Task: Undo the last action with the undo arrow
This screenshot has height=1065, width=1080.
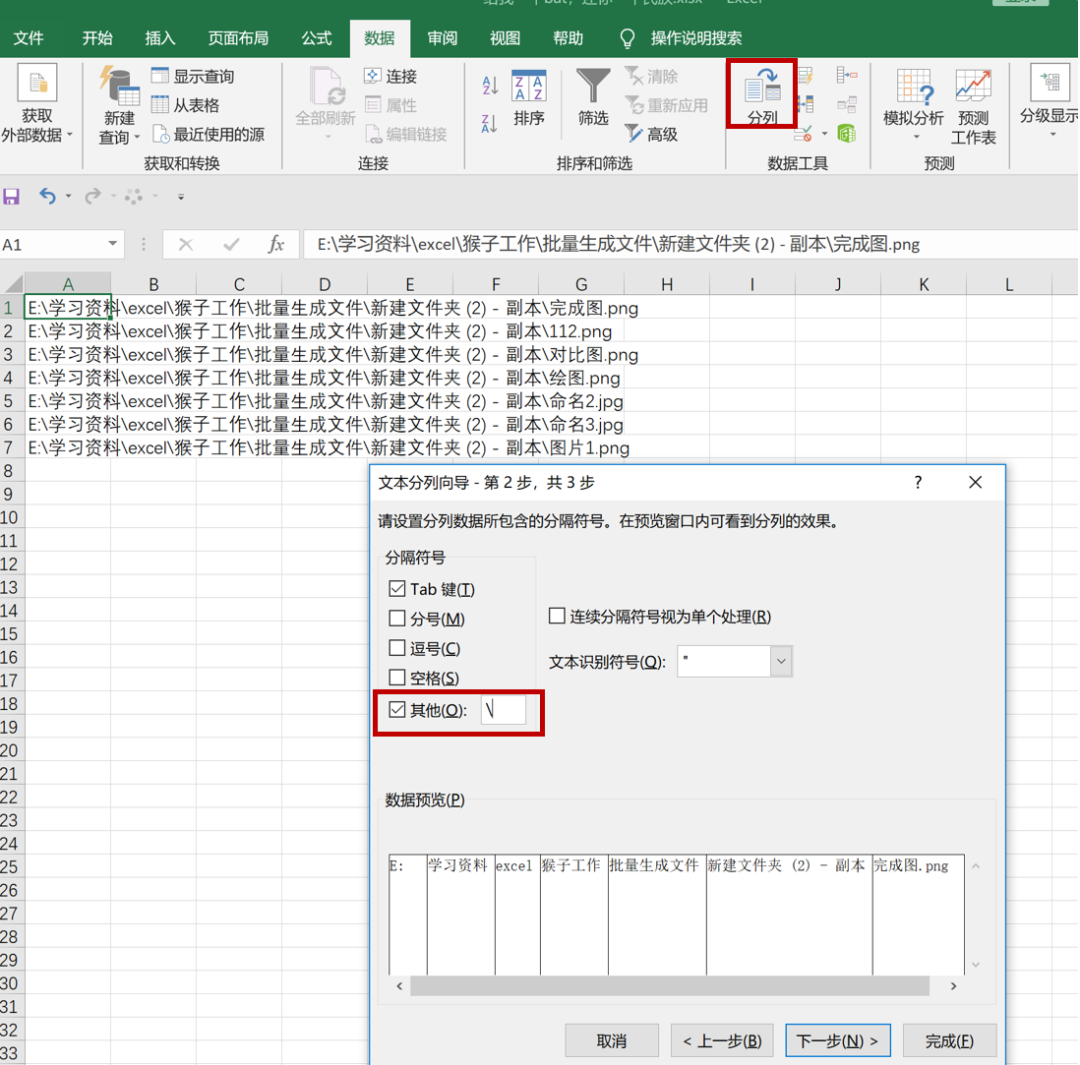Action: click(47, 197)
